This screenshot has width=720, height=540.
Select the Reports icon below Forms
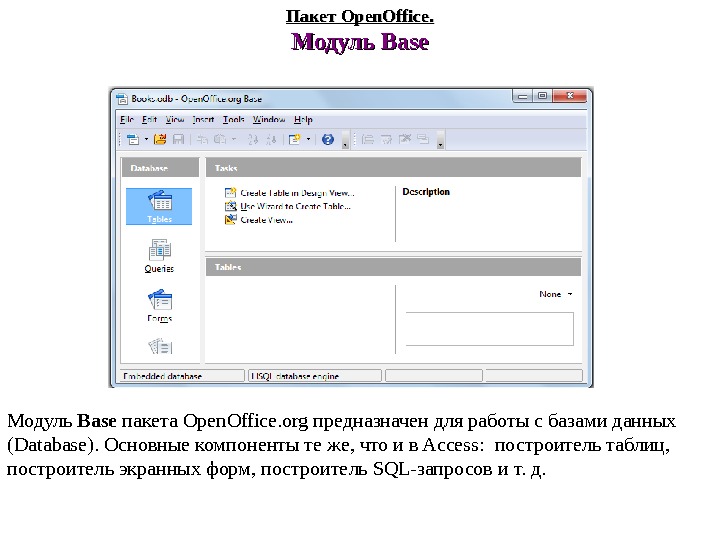tap(160, 346)
